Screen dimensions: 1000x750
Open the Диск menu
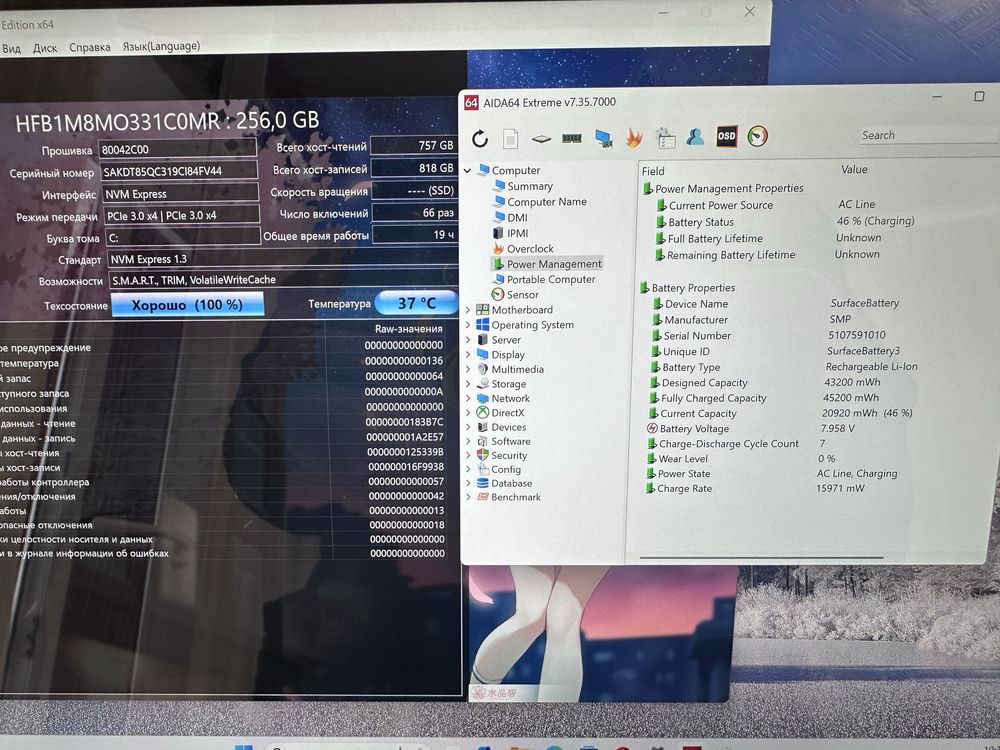(x=45, y=48)
